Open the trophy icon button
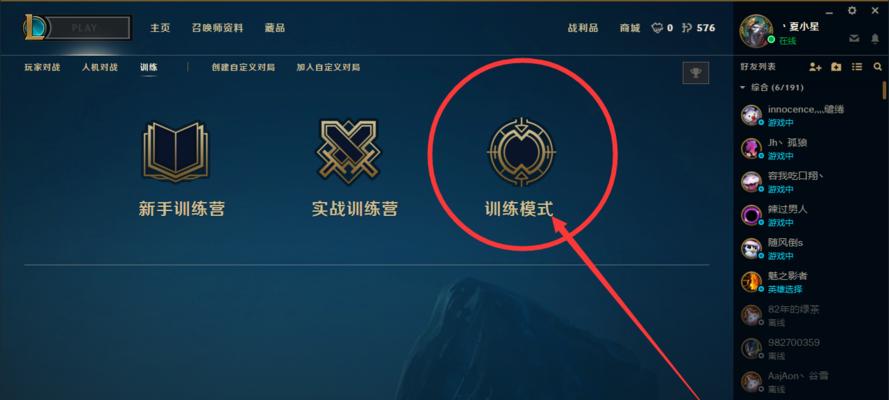This screenshot has height=400, width=889. click(696, 73)
